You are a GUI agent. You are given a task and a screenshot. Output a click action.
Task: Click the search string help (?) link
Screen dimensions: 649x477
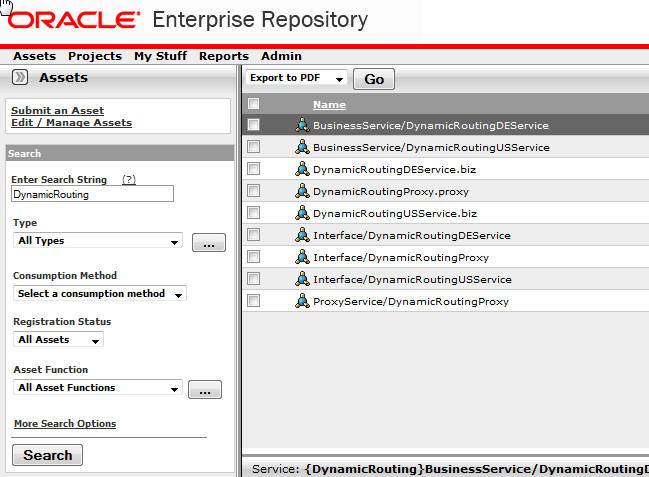(129, 180)
